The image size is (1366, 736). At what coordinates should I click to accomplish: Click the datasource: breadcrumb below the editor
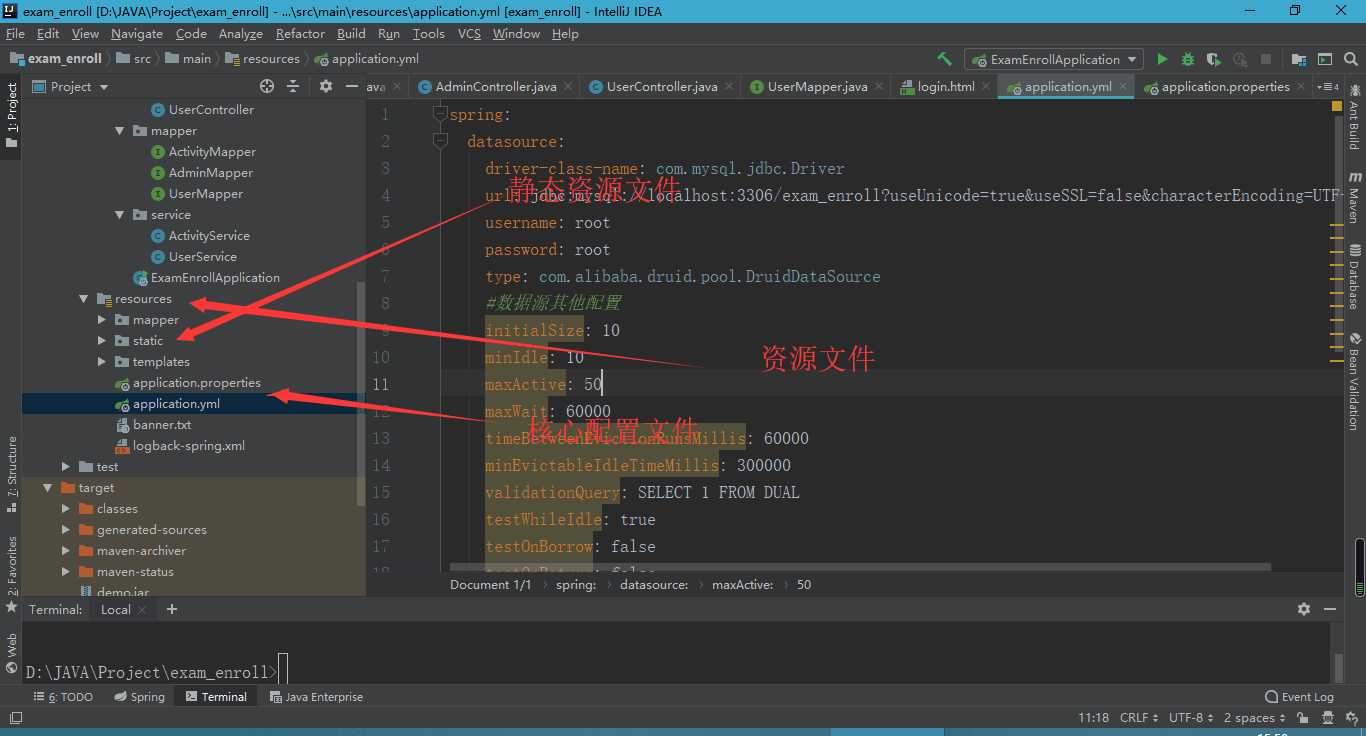[x=654, y=585]
